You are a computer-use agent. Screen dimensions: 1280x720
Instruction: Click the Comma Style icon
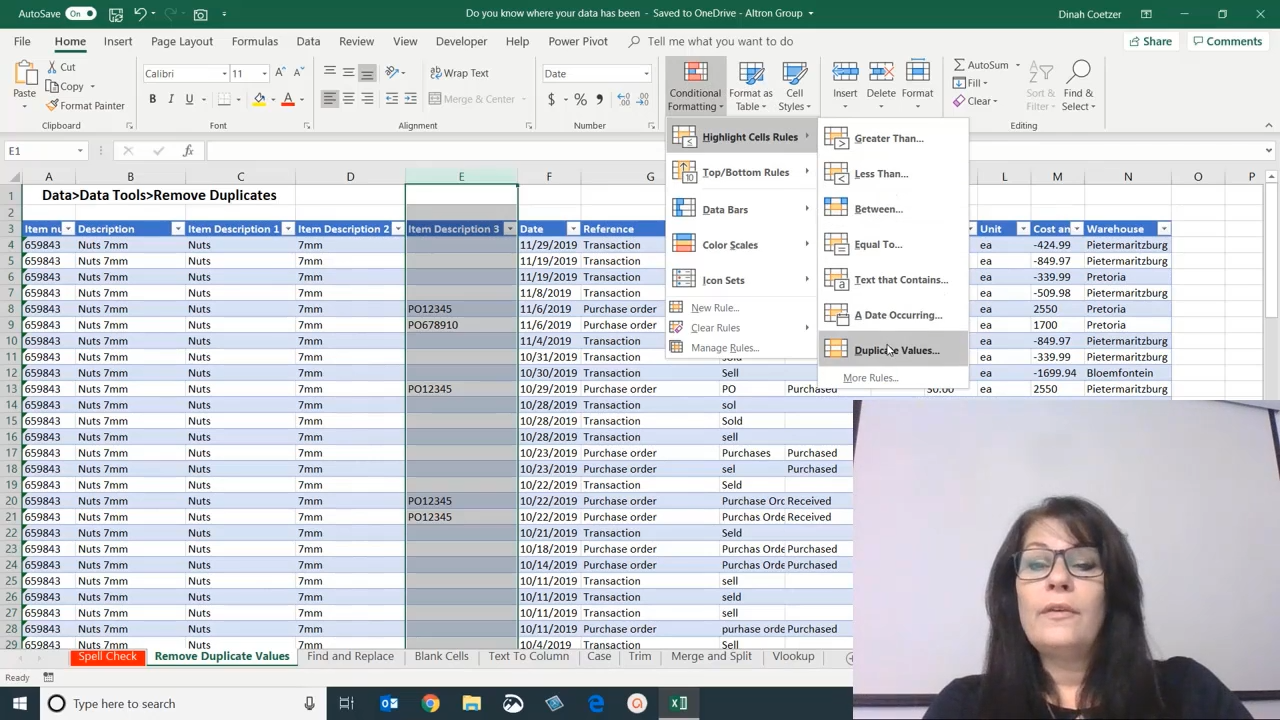tap(599, 99)
